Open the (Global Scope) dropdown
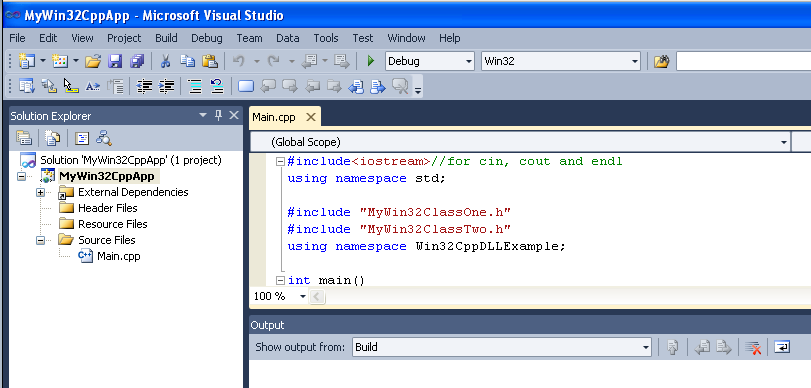This screenshot has width=811, height=388. (x=784, y=142)
